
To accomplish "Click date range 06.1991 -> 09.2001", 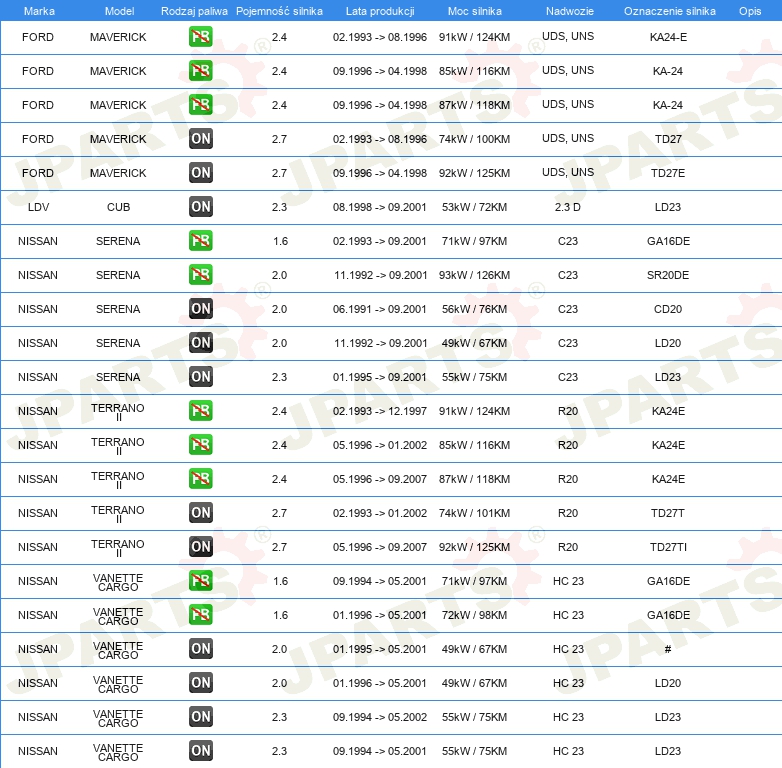I will (x=380, y=309).
